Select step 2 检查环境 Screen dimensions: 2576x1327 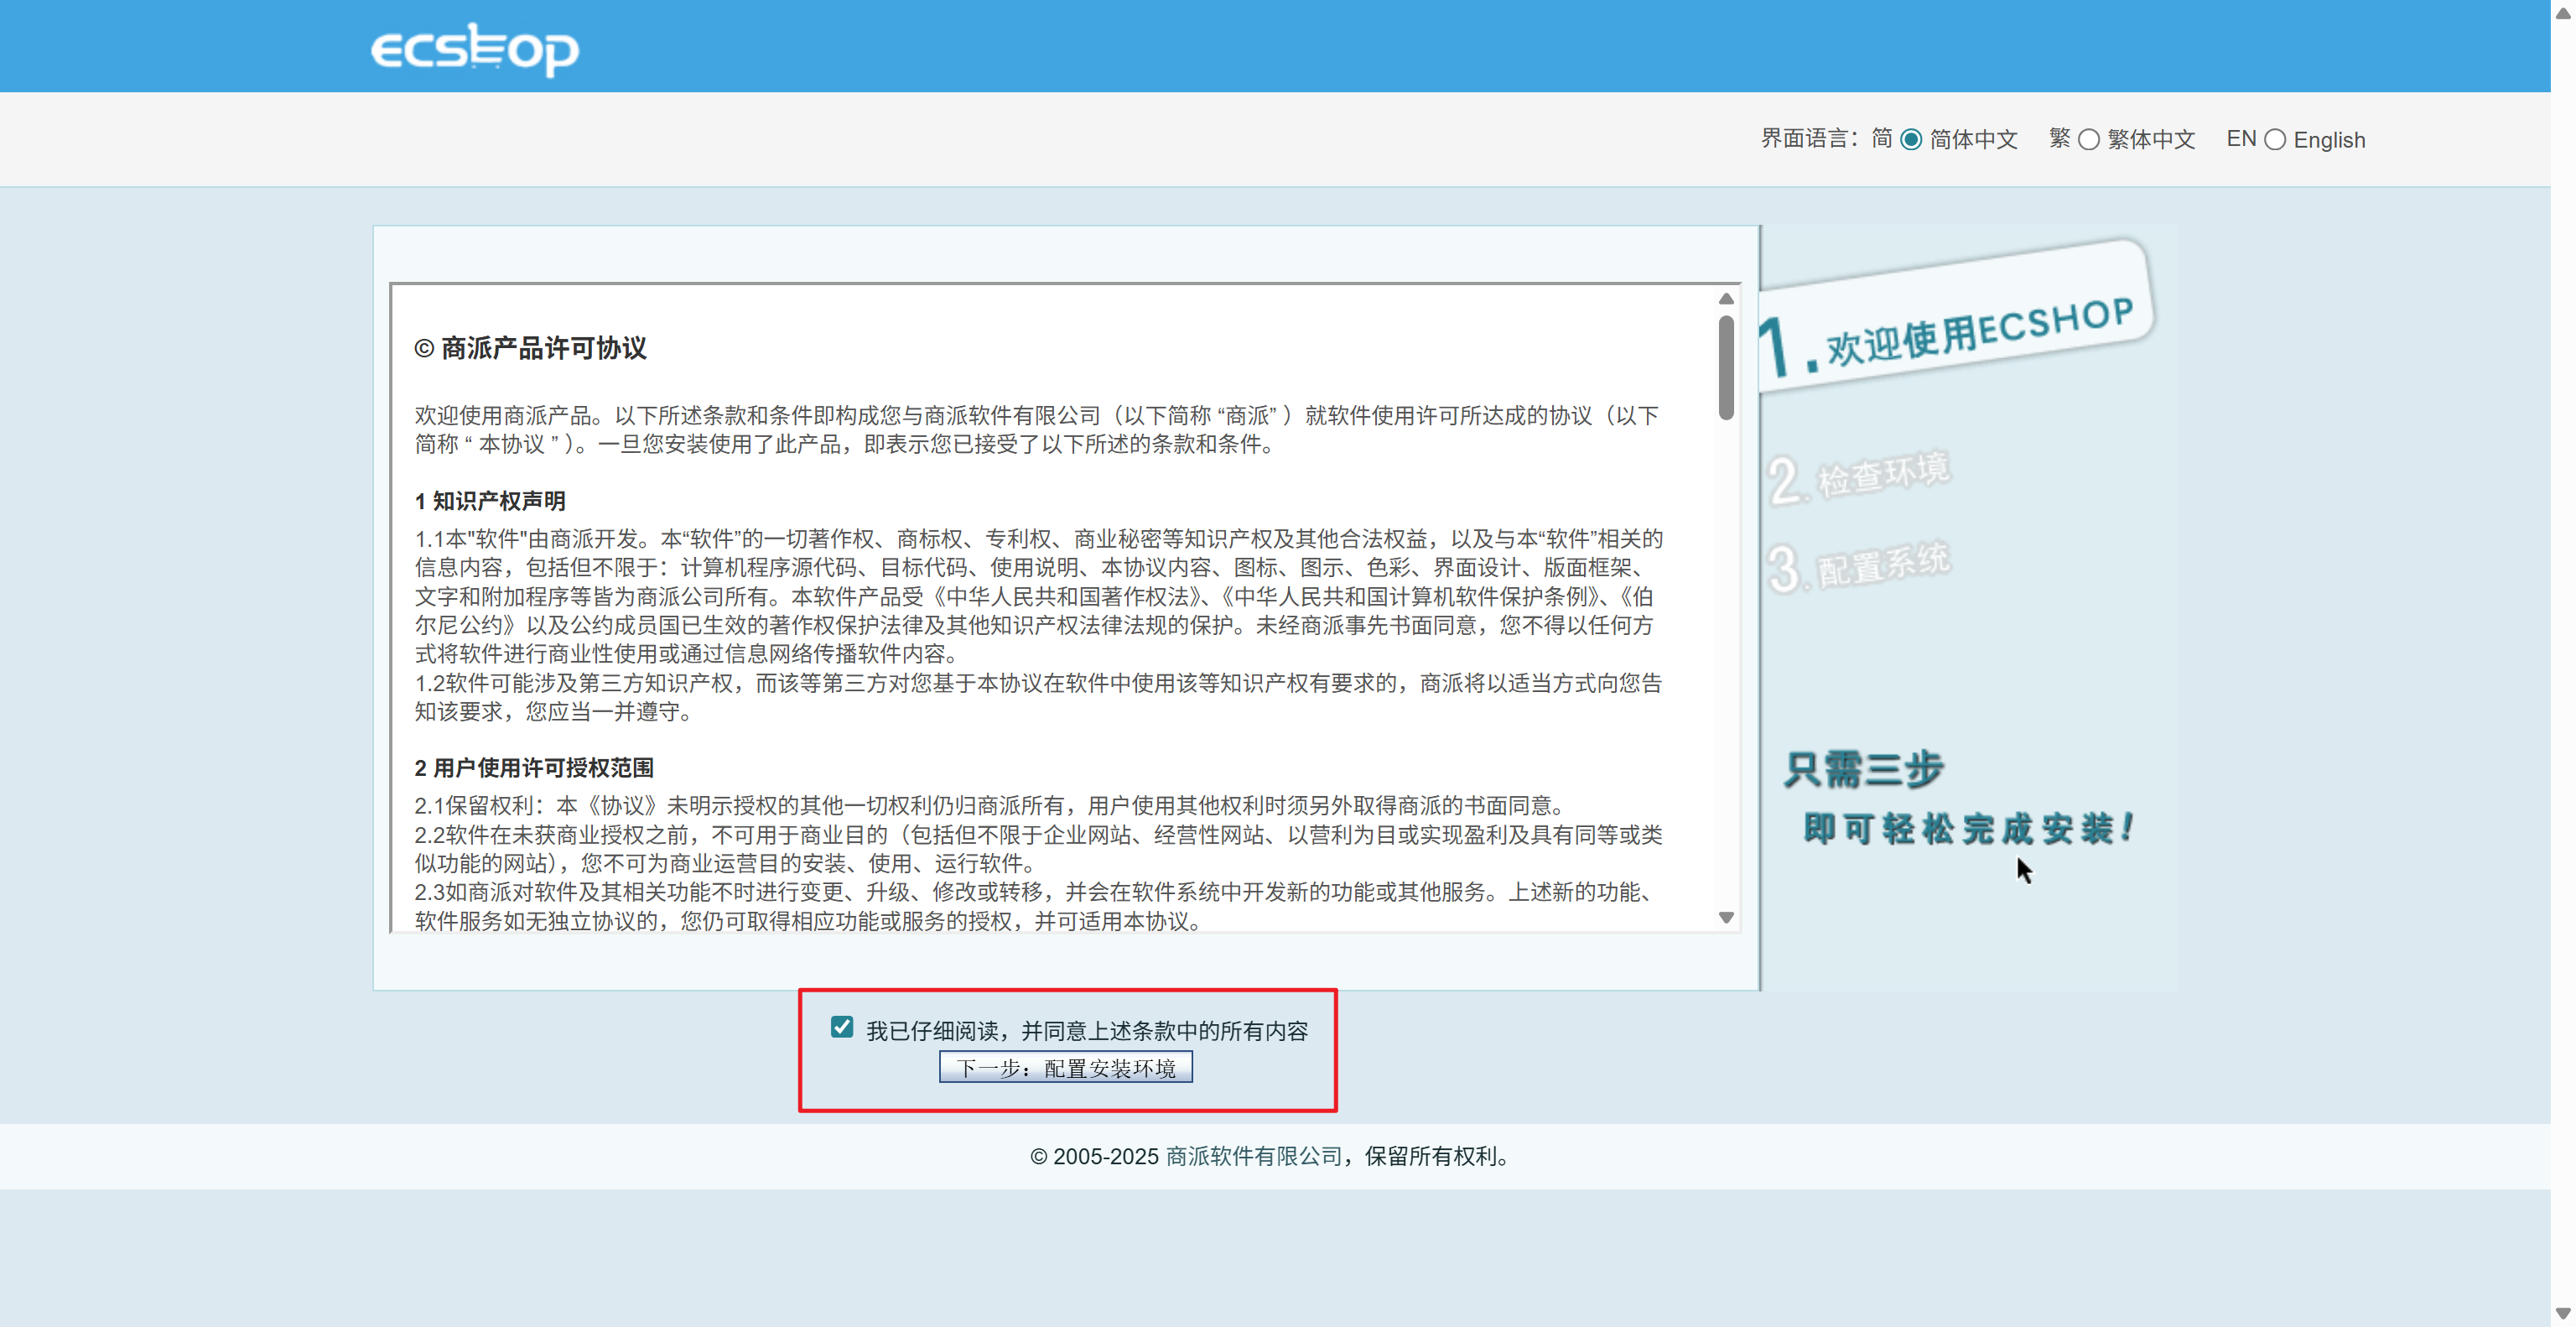(x=1858, y=479)
